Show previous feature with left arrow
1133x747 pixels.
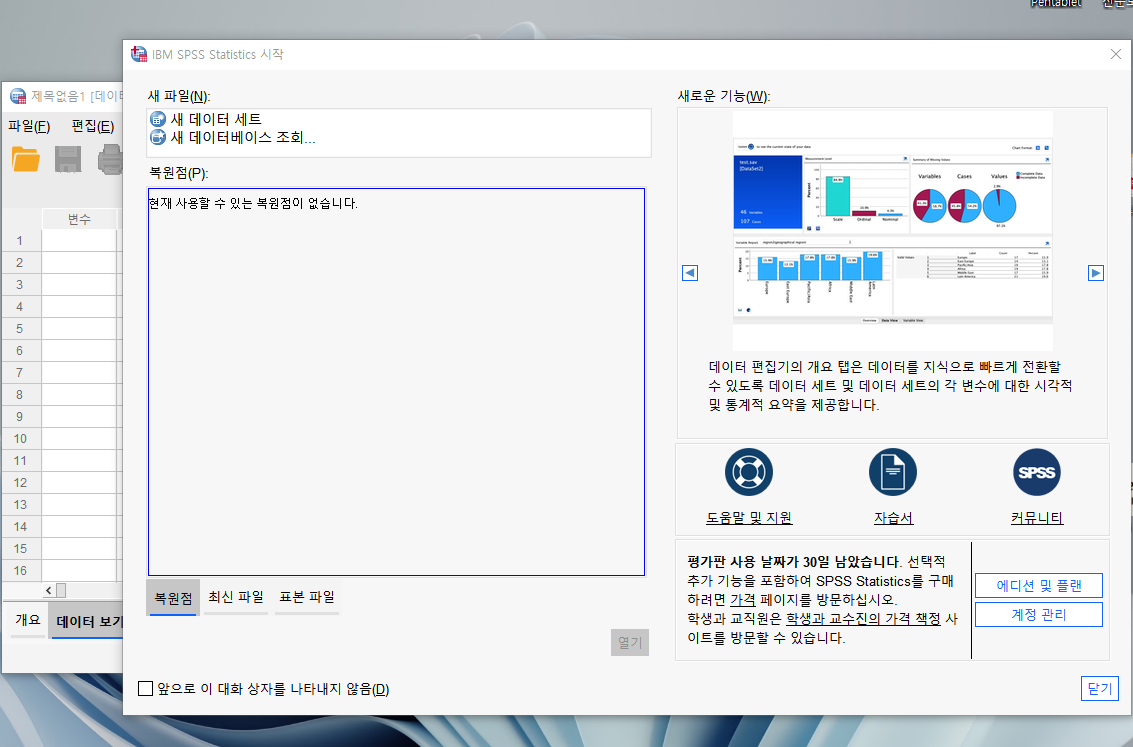click(x=690, y=273)
